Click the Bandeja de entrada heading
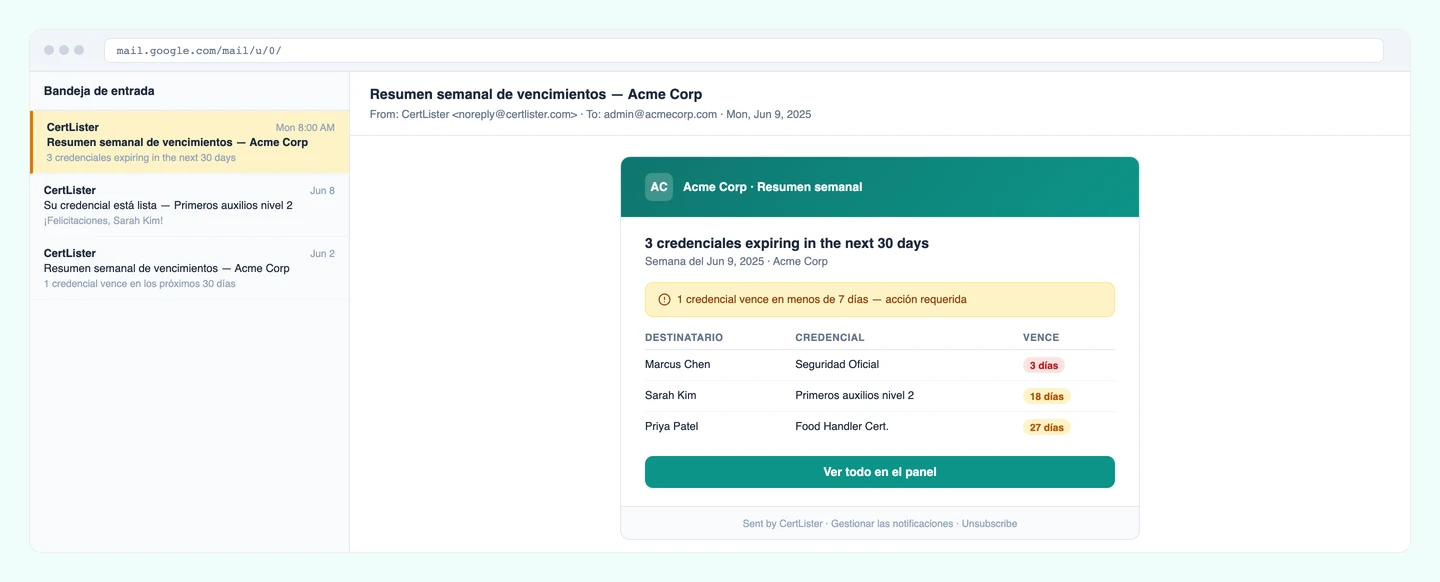 tap(99, 91)
